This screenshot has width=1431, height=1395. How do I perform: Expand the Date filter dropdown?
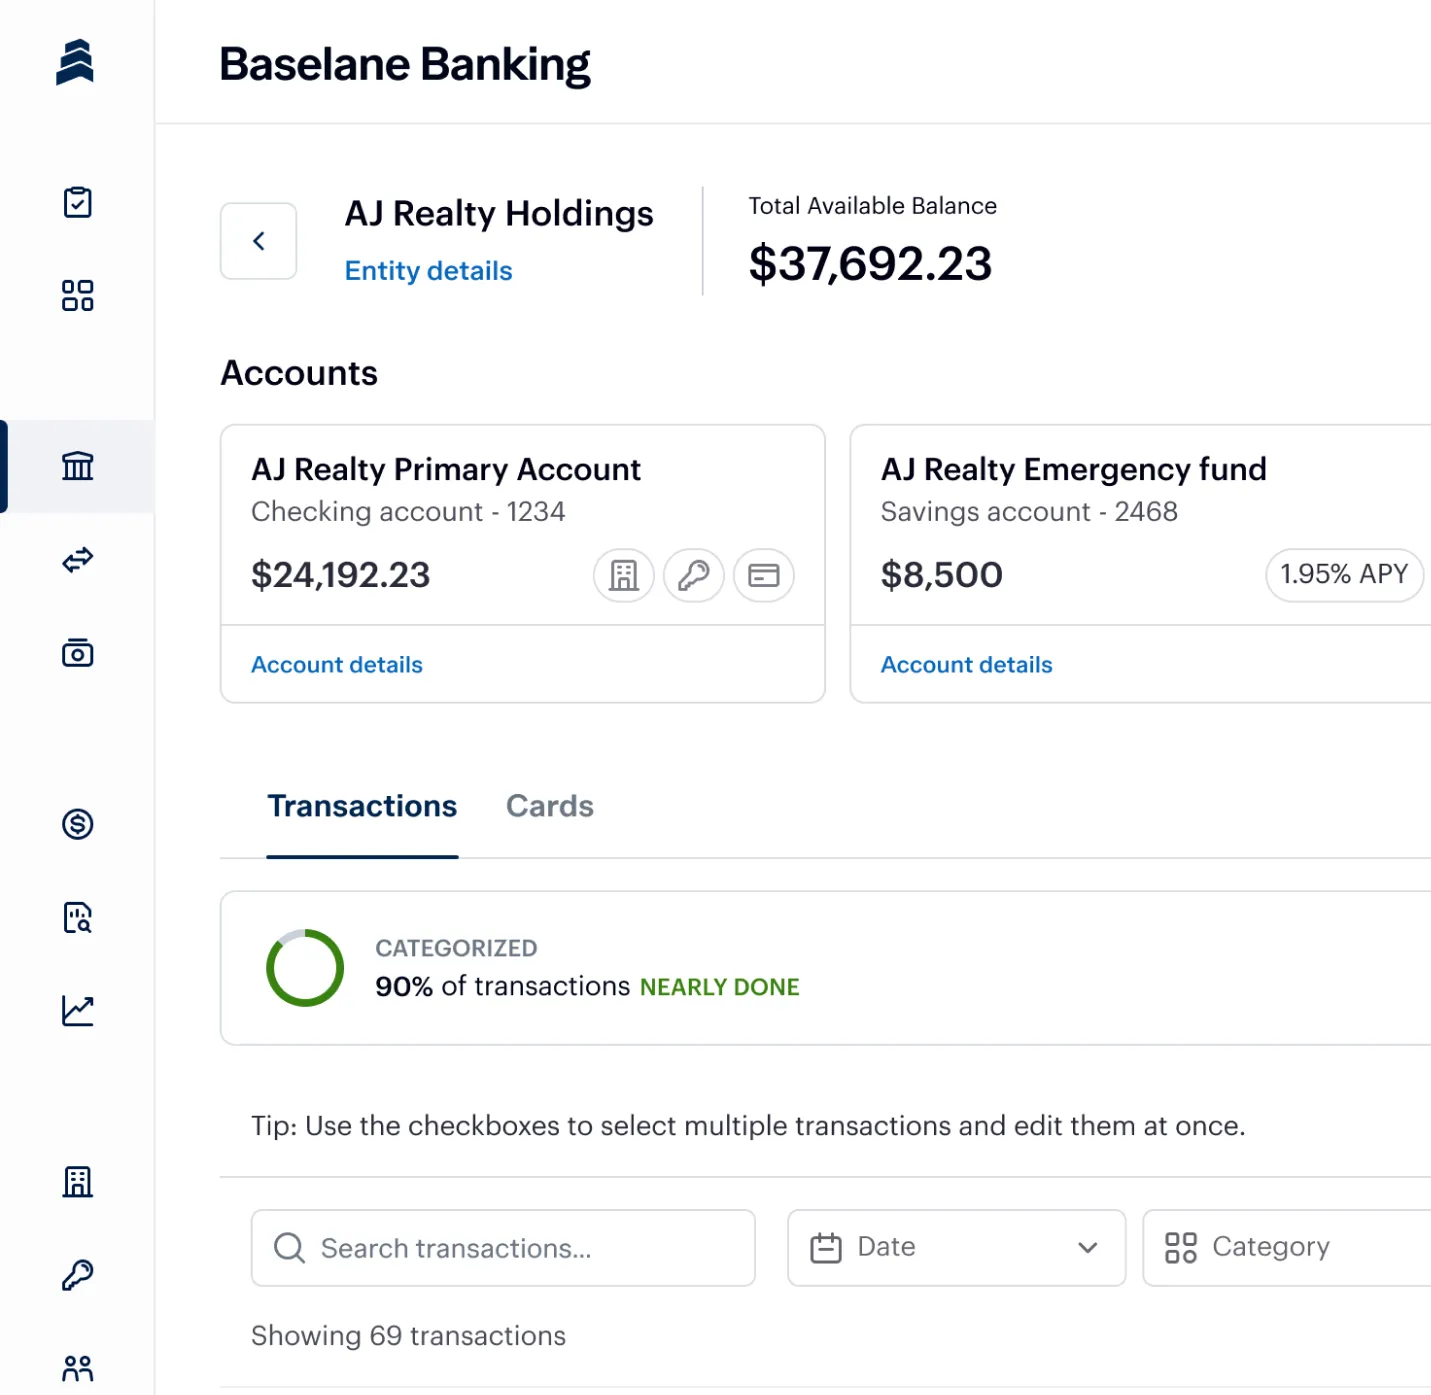pyautogui.click(x=956, y=1247)
